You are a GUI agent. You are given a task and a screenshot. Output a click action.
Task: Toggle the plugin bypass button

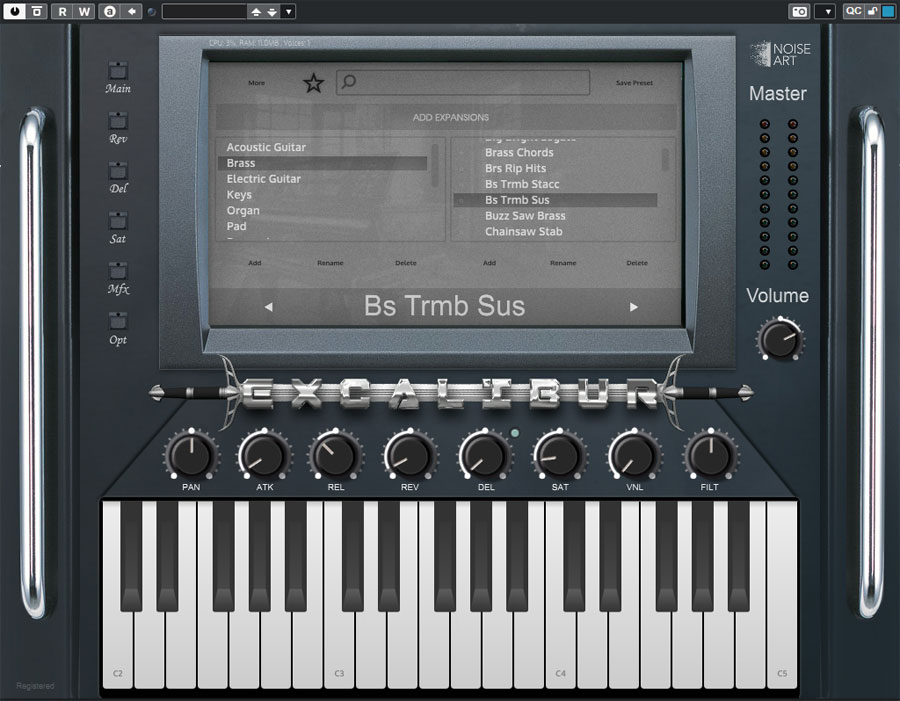pos(36,11)
